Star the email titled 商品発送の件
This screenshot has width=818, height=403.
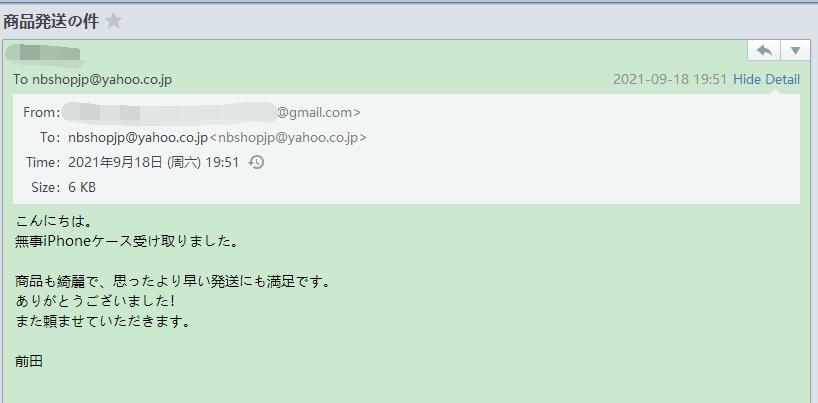[113, 21]
